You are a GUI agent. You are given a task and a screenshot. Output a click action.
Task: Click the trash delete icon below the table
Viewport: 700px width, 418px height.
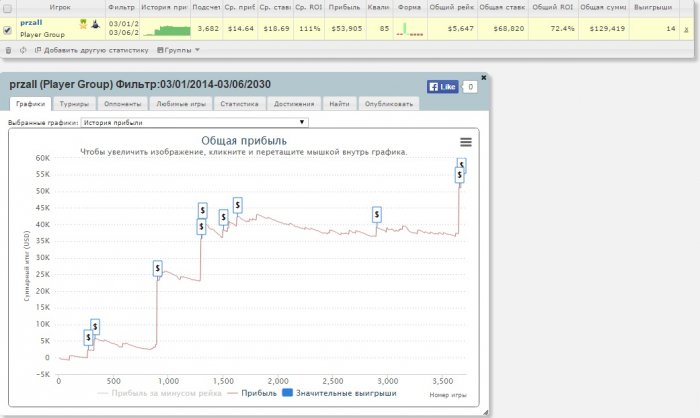8,50
